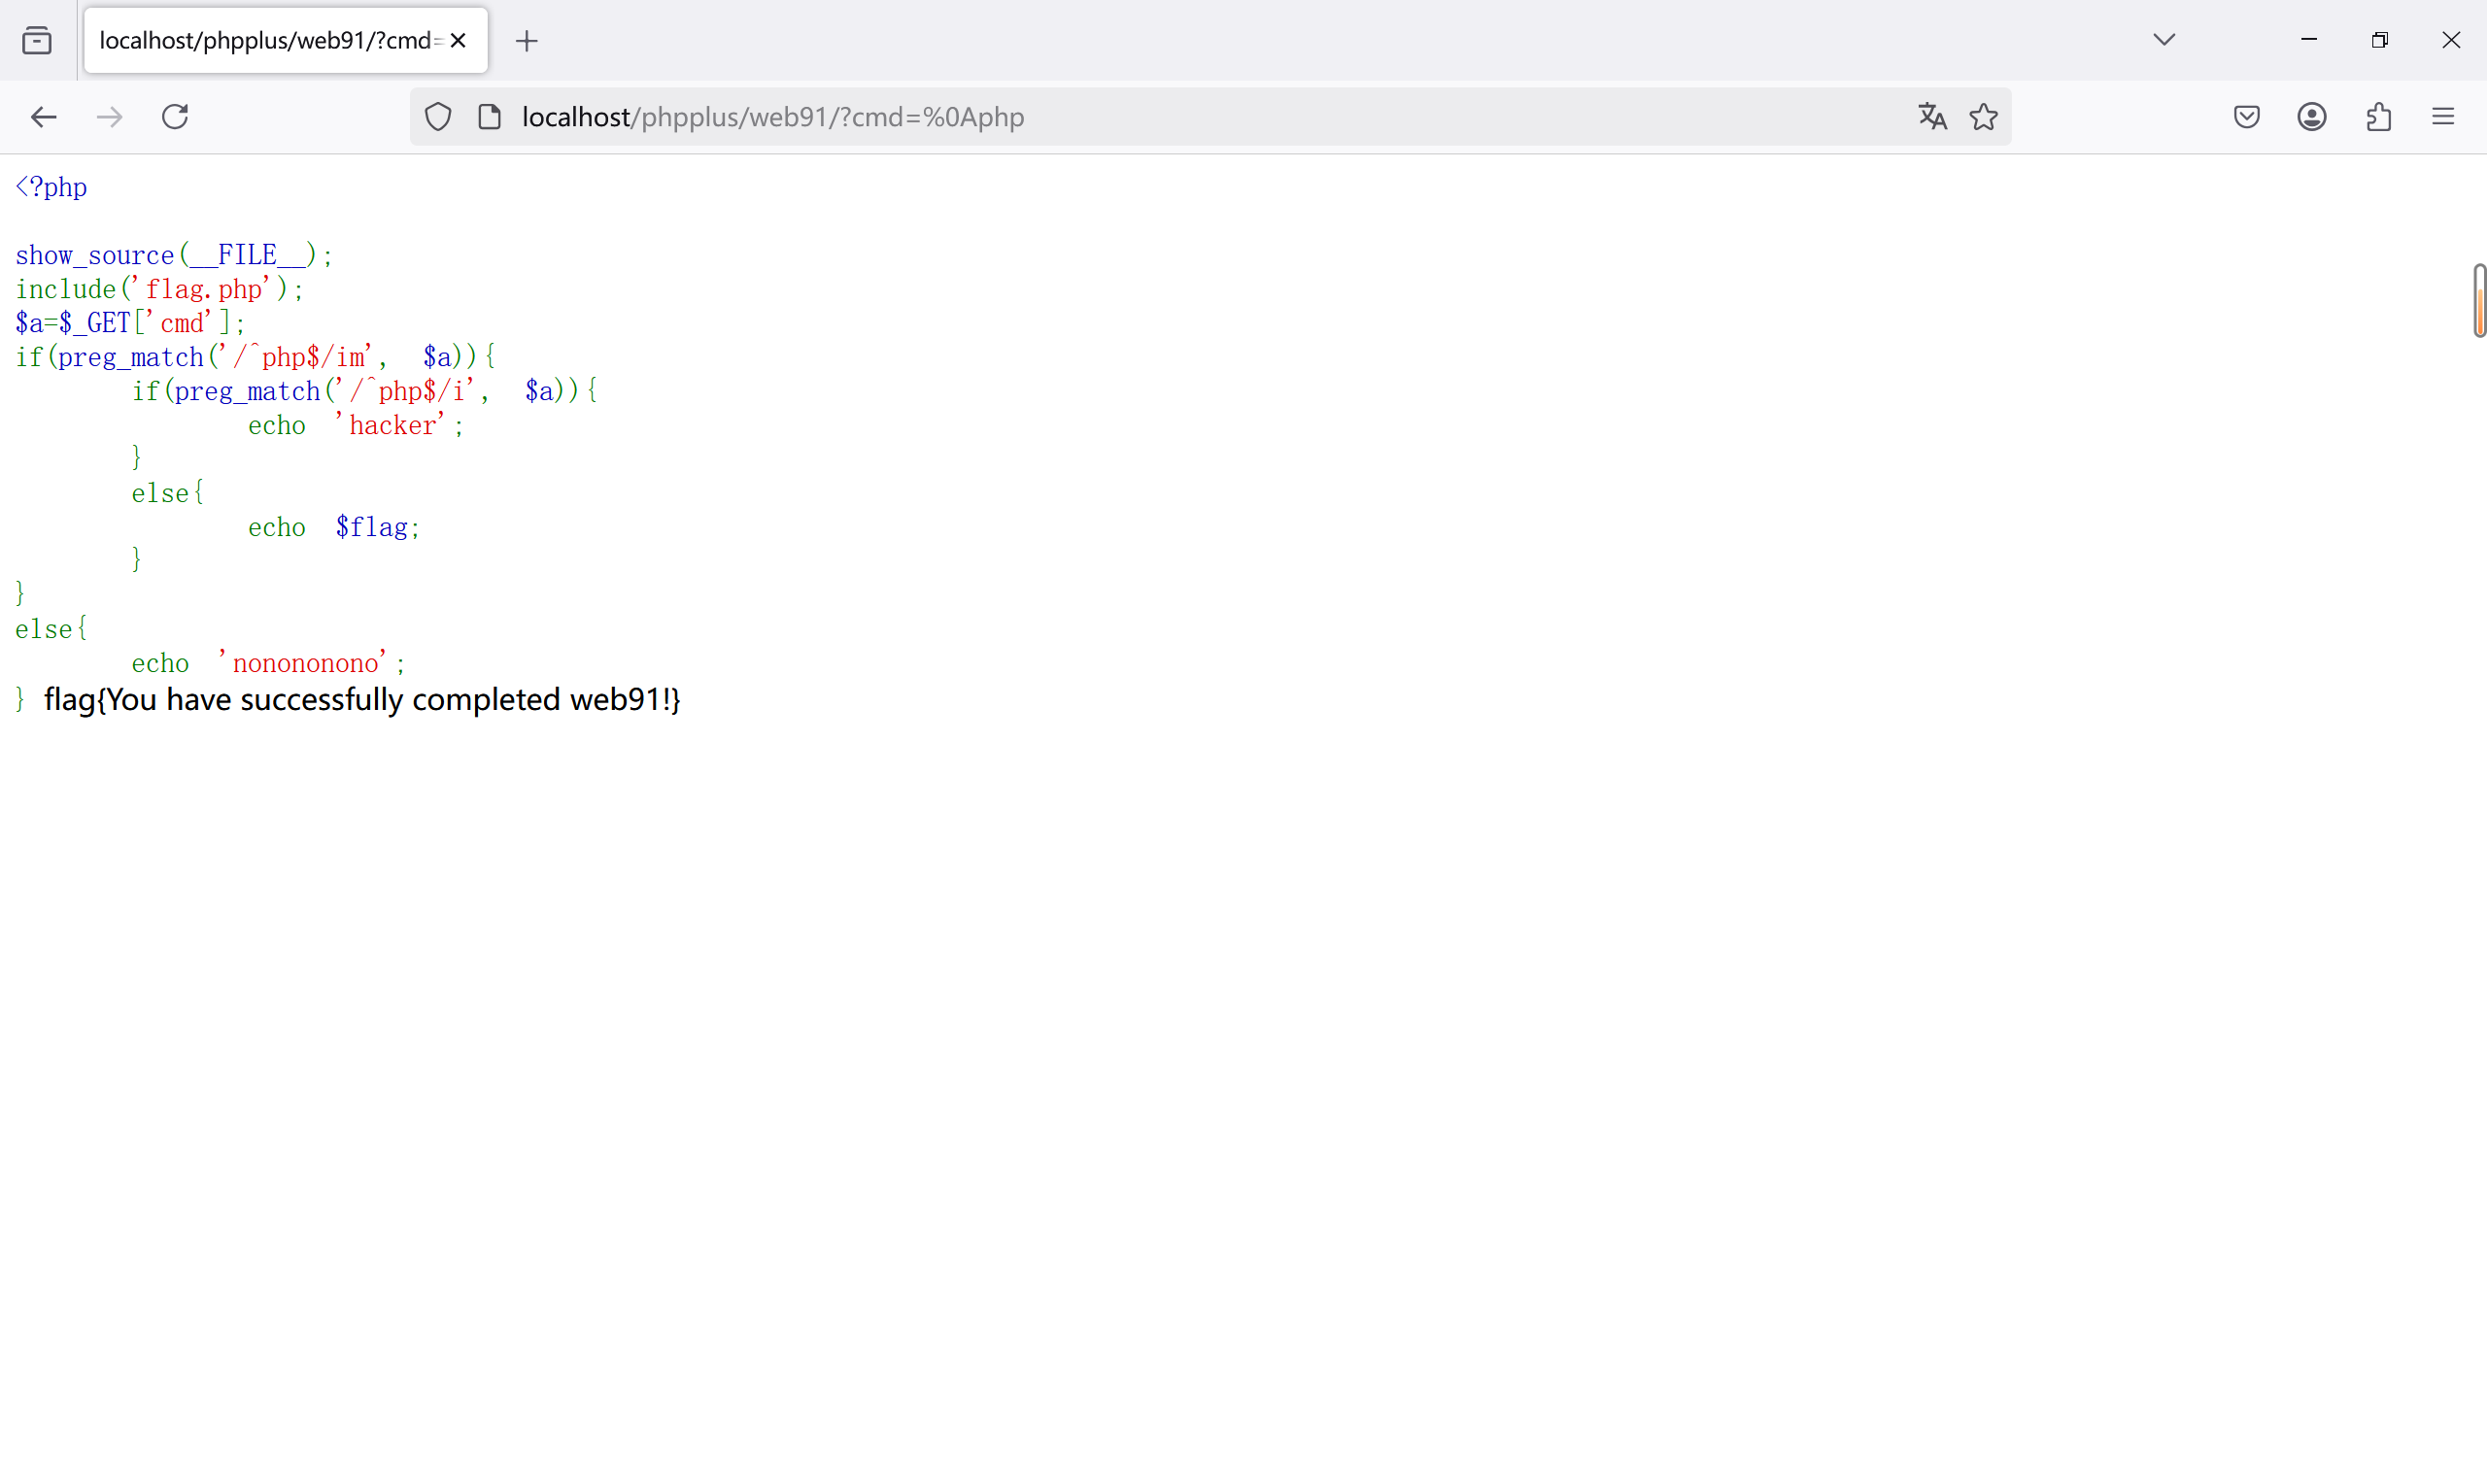2487x1484 pixels.
Task: Open the extensions puzzle icon
Action: click(2378, 117)
